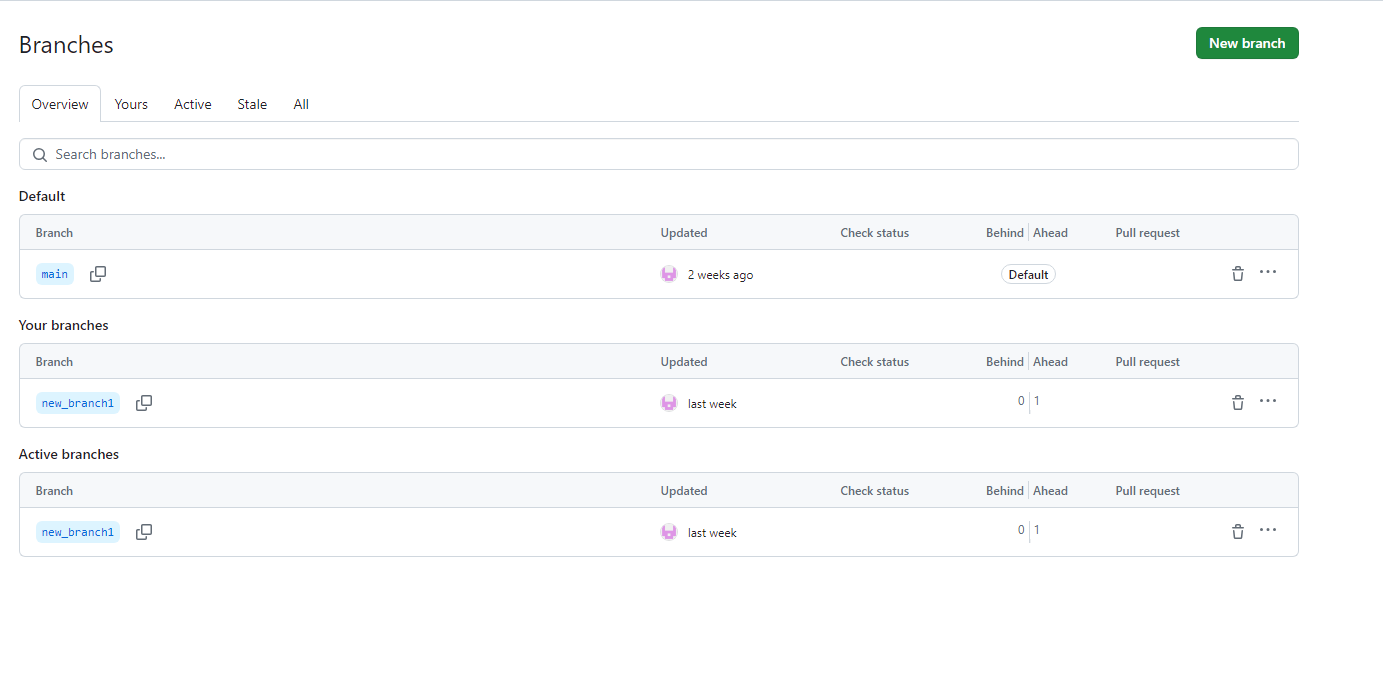
Task: Copy the main branch name to clipboard
Action: (98, 274)
